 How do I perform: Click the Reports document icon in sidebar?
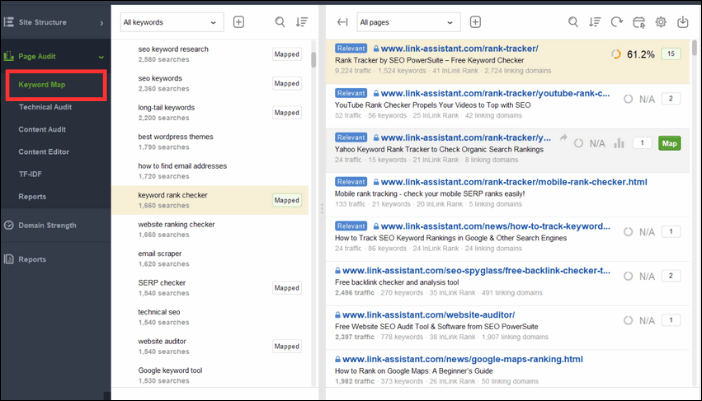click(9, 259)
